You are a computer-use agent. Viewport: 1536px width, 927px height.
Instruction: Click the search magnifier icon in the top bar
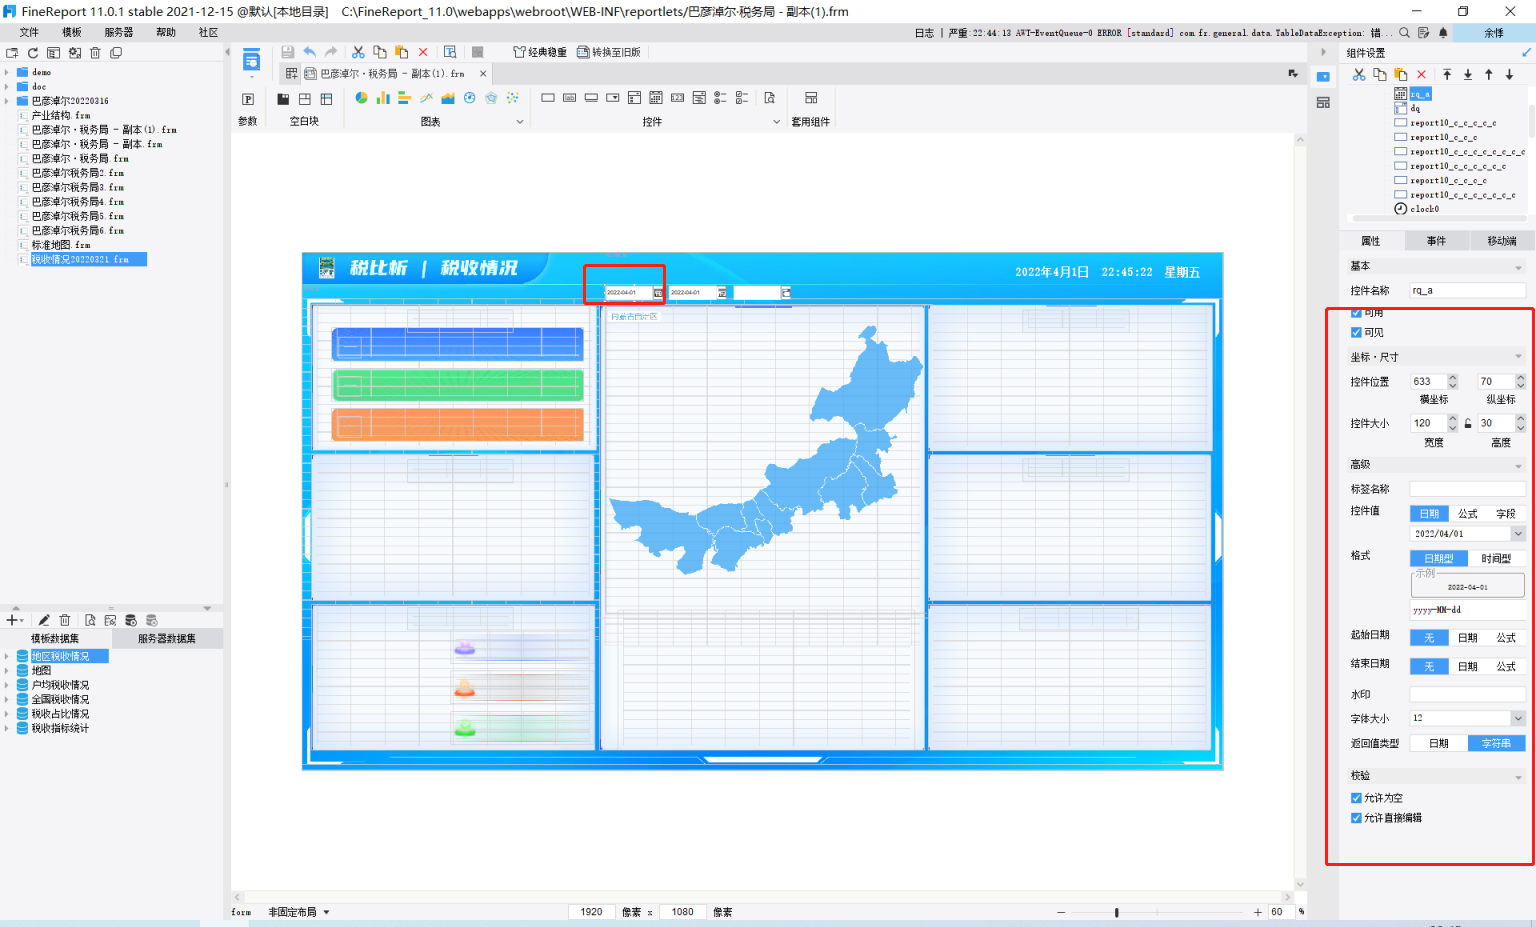1404,33
